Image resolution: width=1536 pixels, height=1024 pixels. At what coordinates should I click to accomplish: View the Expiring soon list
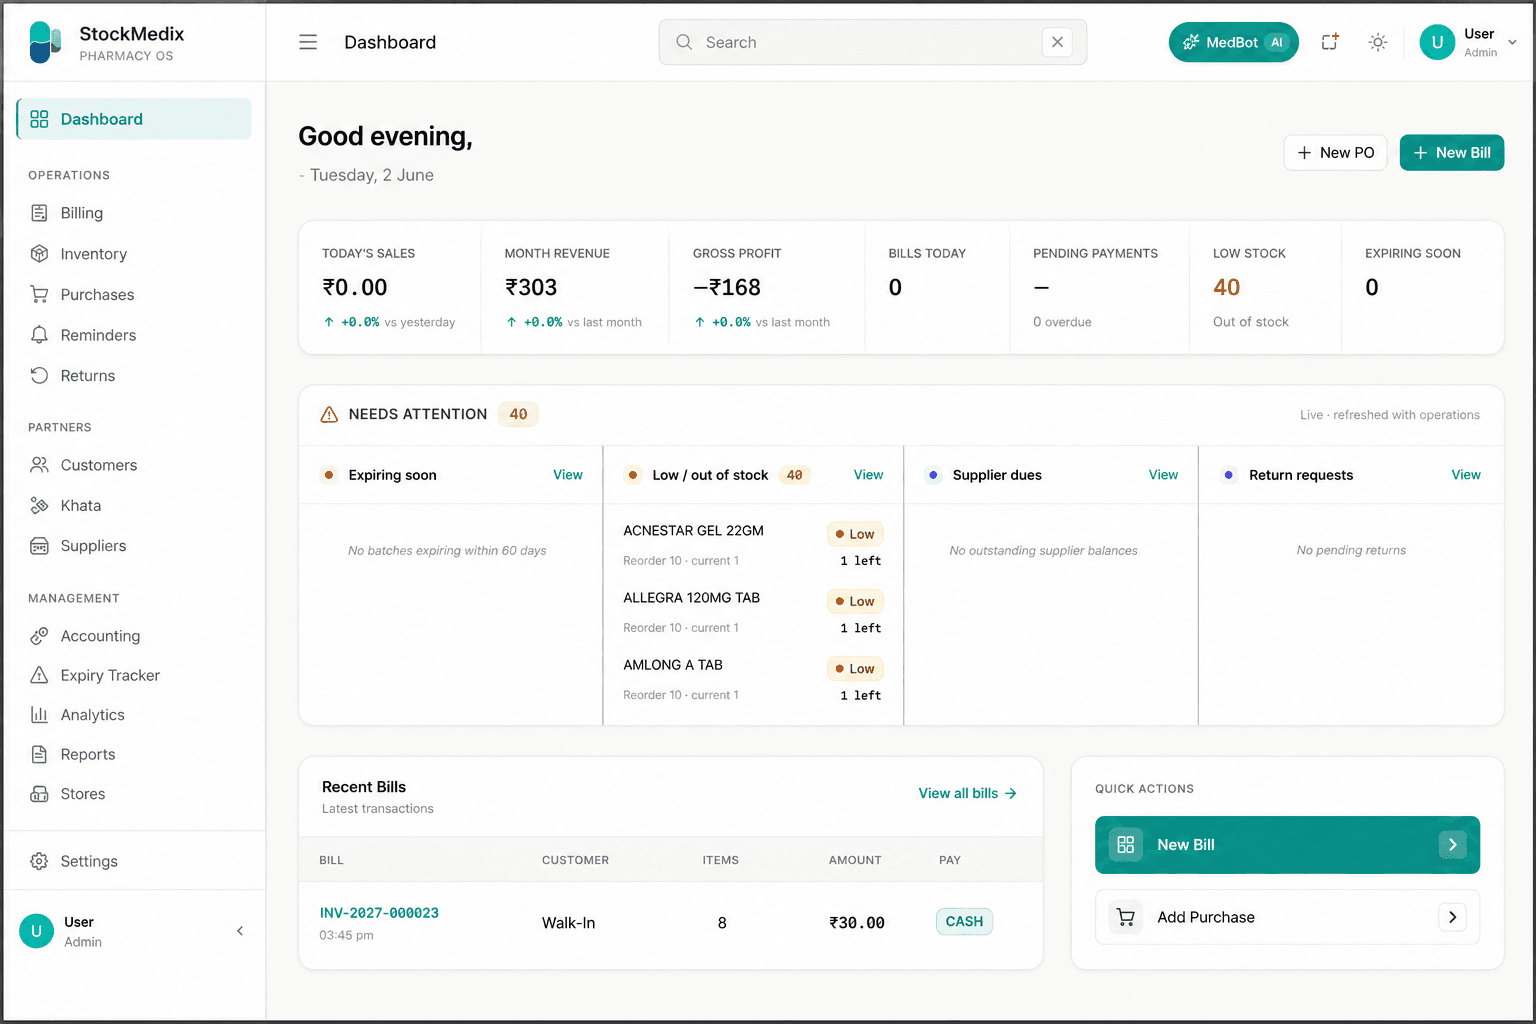568,475
